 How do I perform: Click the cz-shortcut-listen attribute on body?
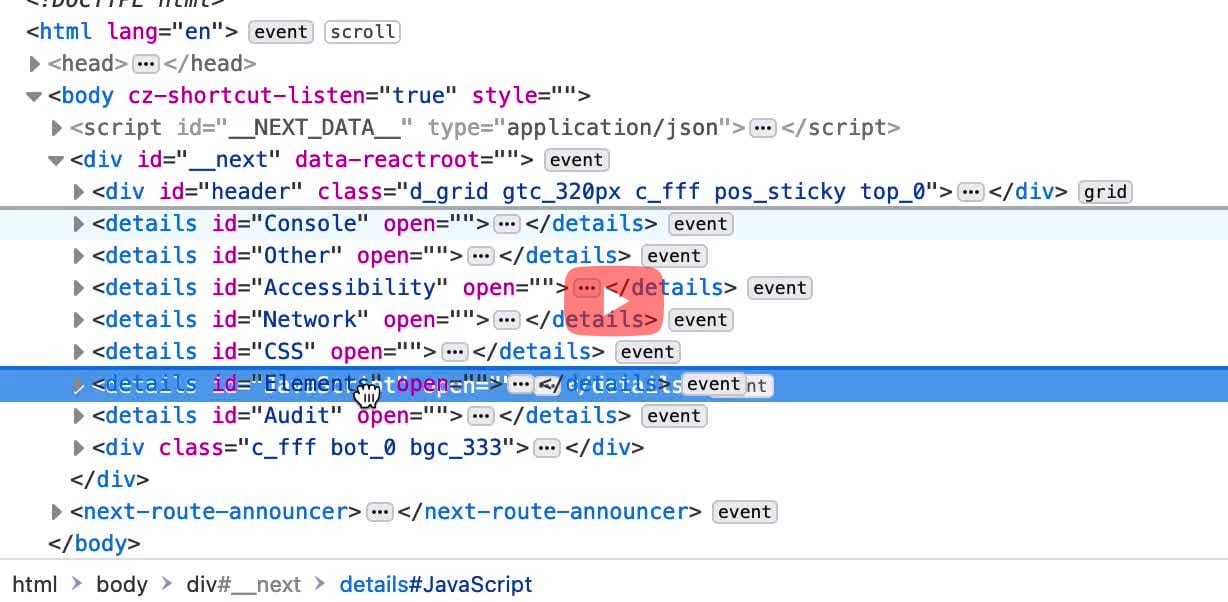[x=293, y=96]
